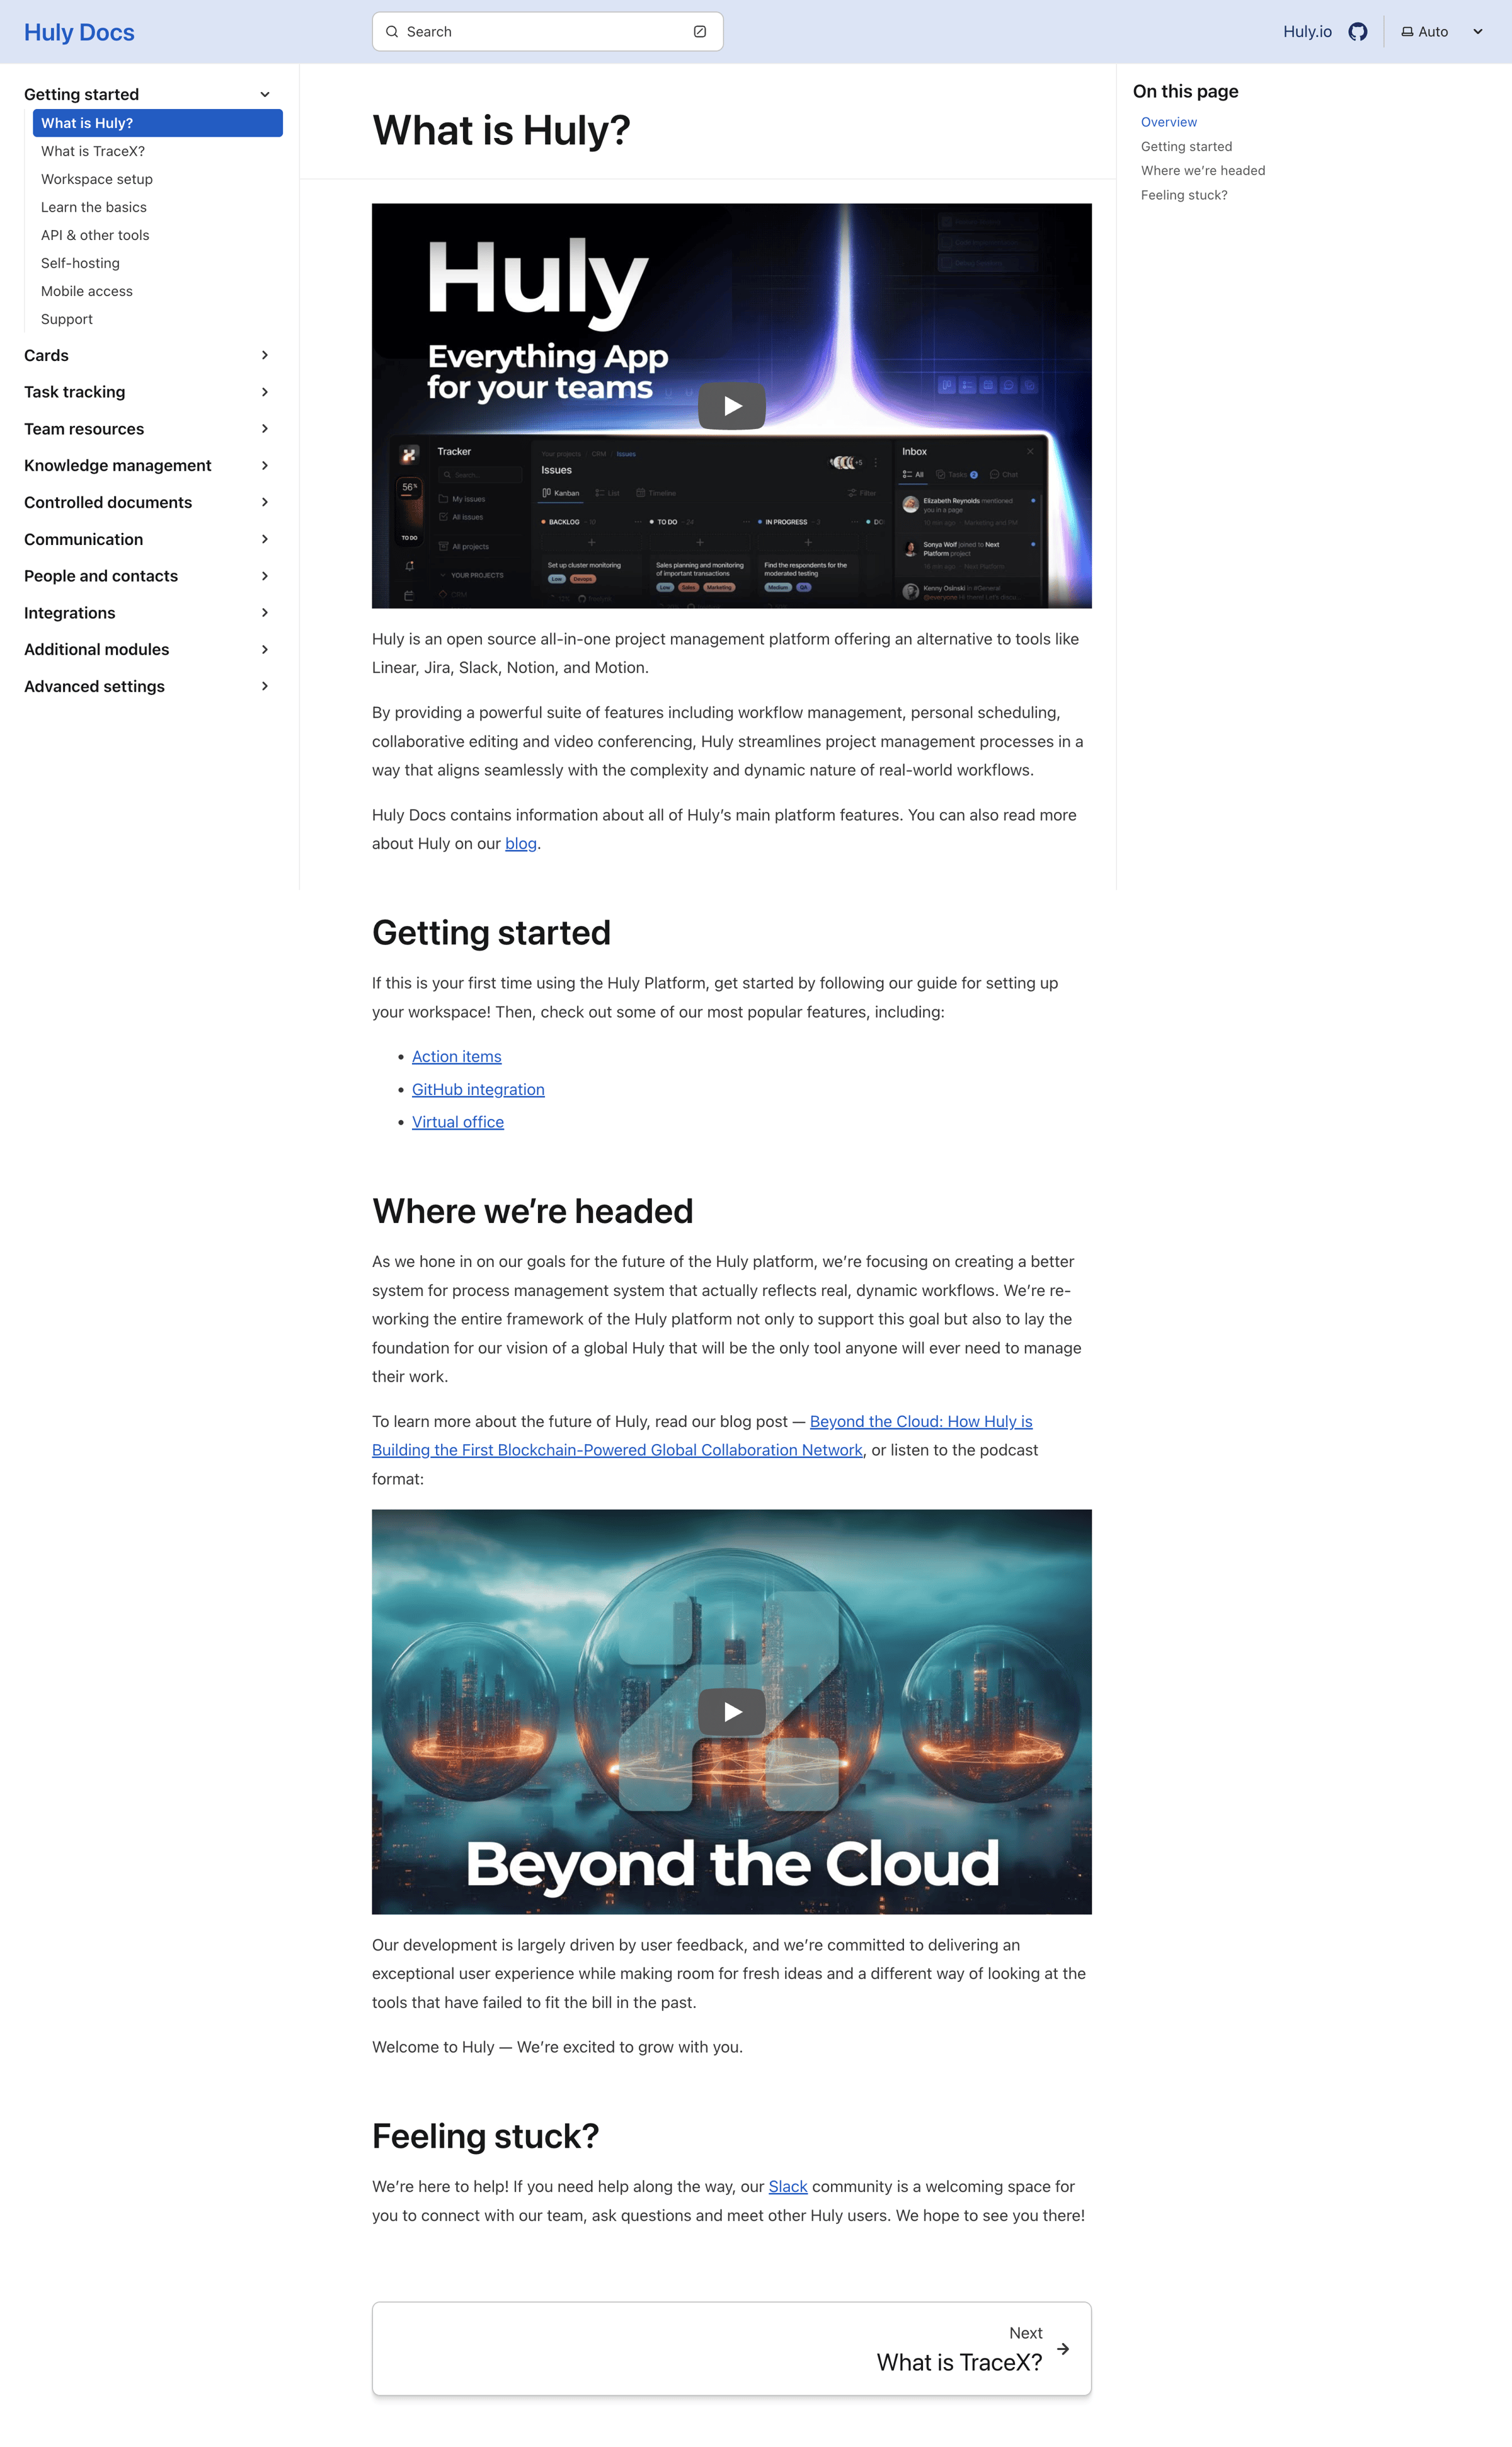
Task: Open the Auto theme dropdown
Action: [x=1441, y=32]
